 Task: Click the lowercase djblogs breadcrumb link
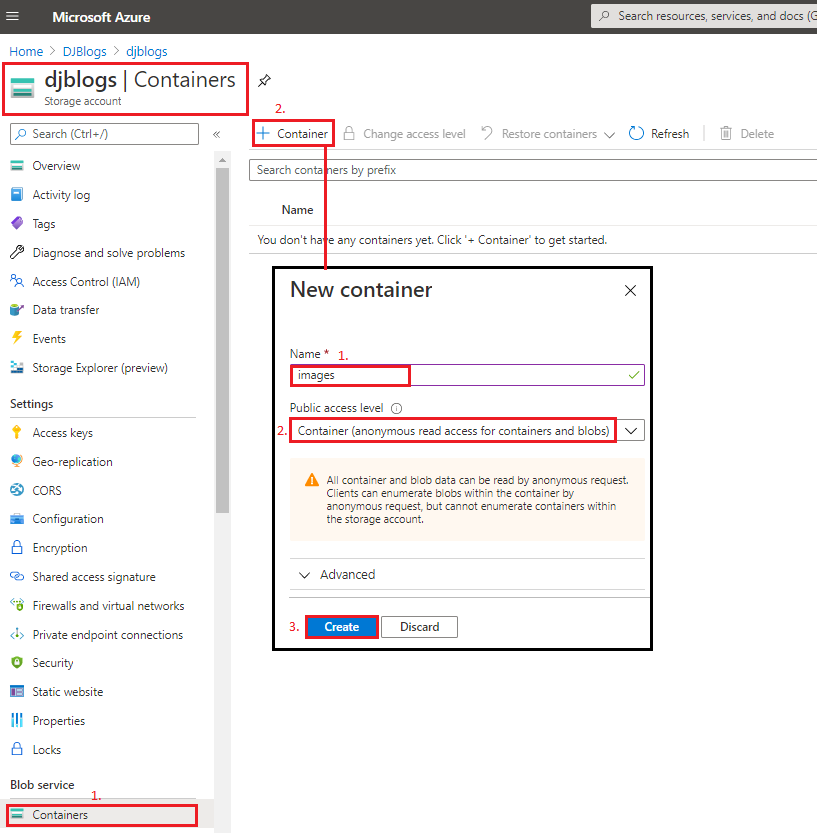tap(147, 52)
